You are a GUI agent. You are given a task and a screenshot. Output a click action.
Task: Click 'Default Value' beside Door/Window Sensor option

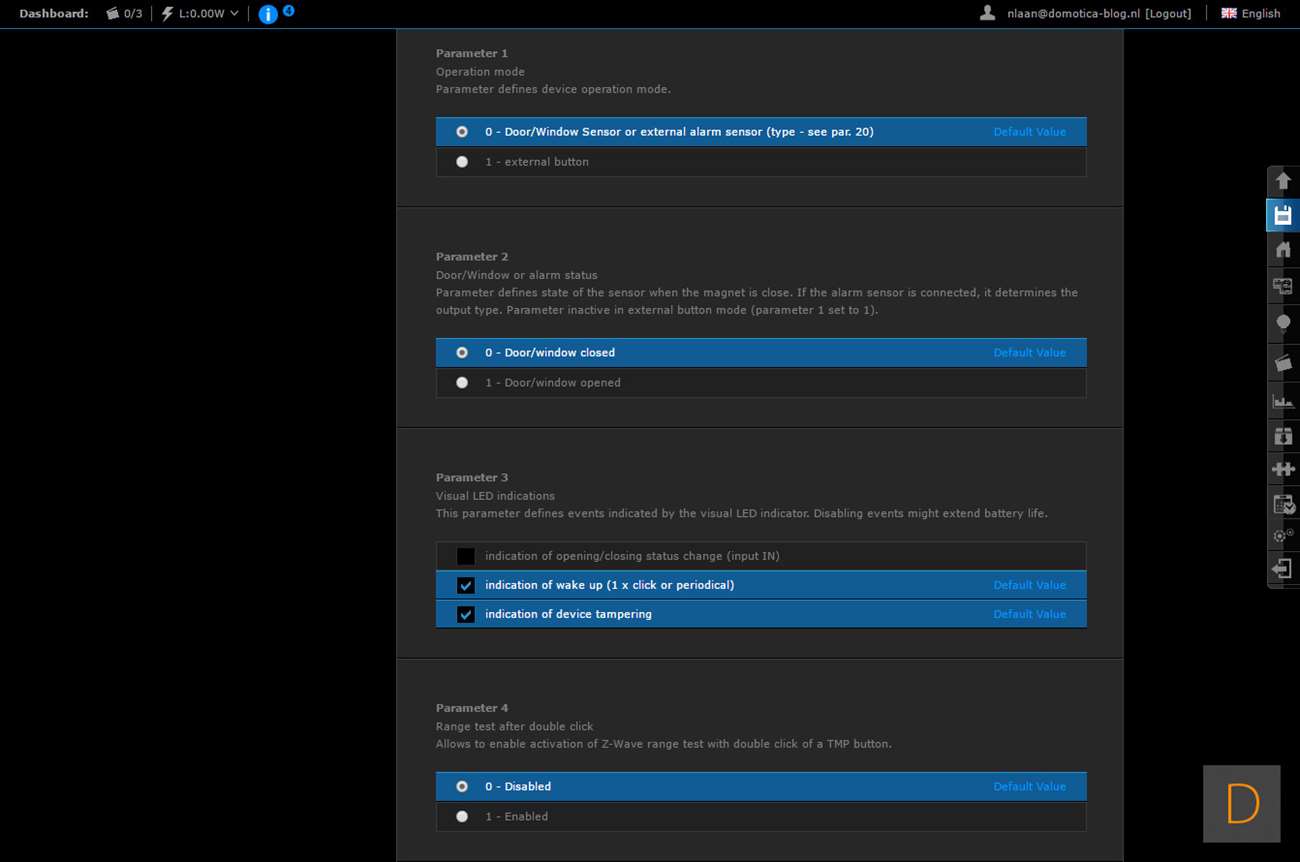(x=1030, y=132)
